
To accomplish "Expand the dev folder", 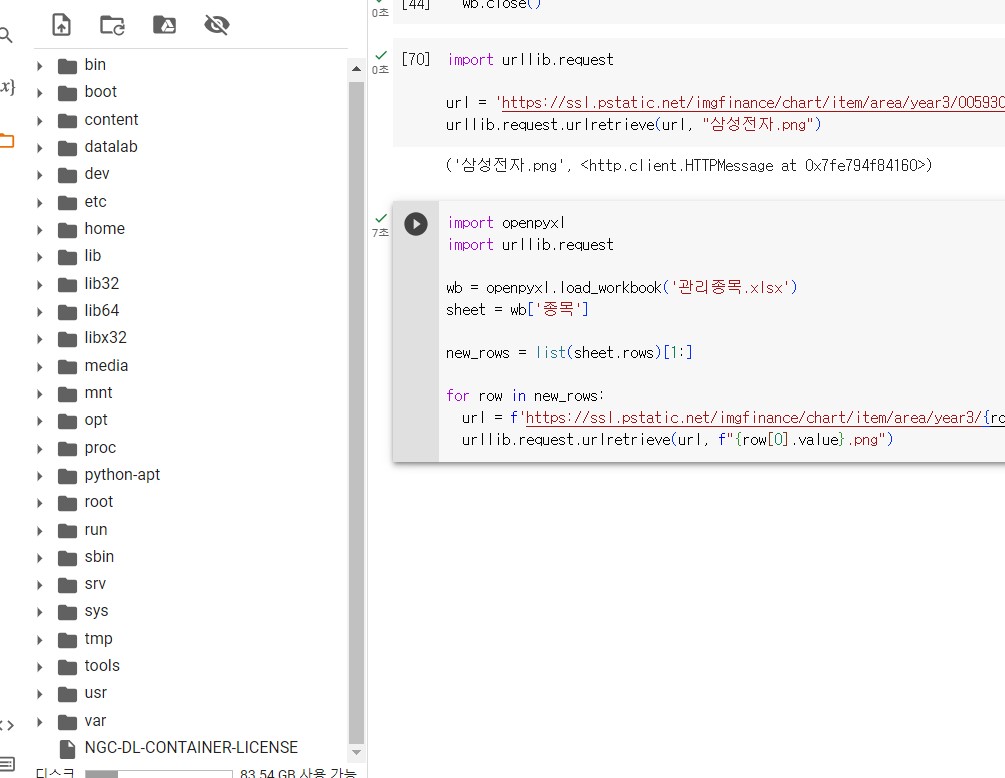I will coord(40,175).
